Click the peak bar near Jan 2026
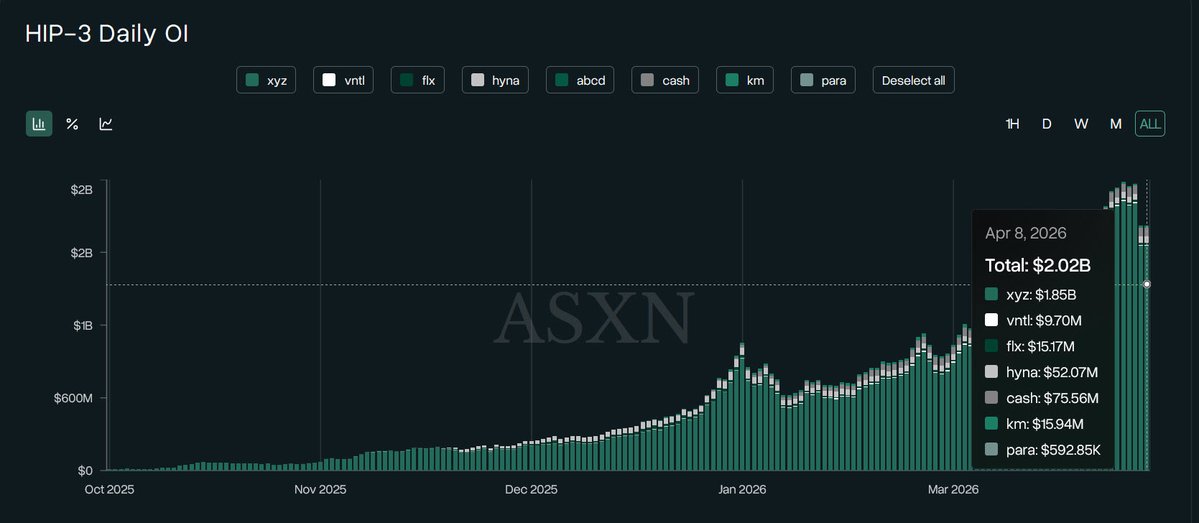The image size is (1199, 523). point(742,410)
